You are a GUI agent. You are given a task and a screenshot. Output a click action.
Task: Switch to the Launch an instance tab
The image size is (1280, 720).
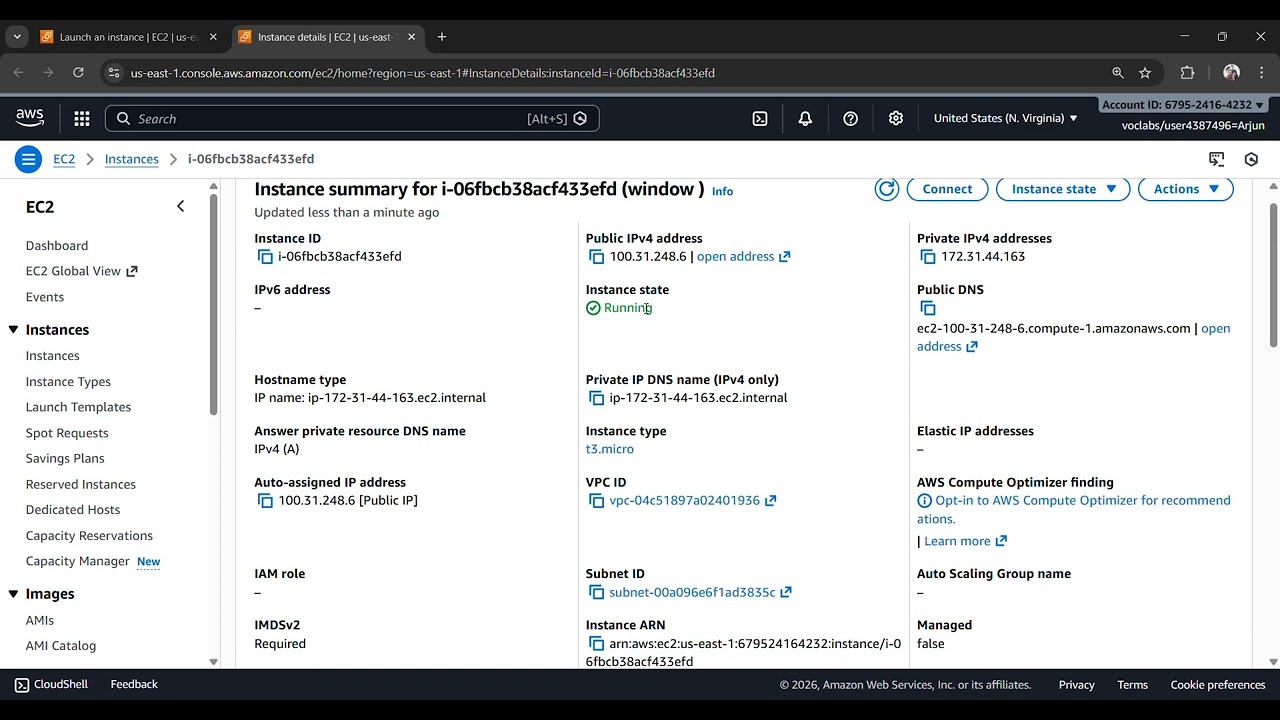[129, 37]
